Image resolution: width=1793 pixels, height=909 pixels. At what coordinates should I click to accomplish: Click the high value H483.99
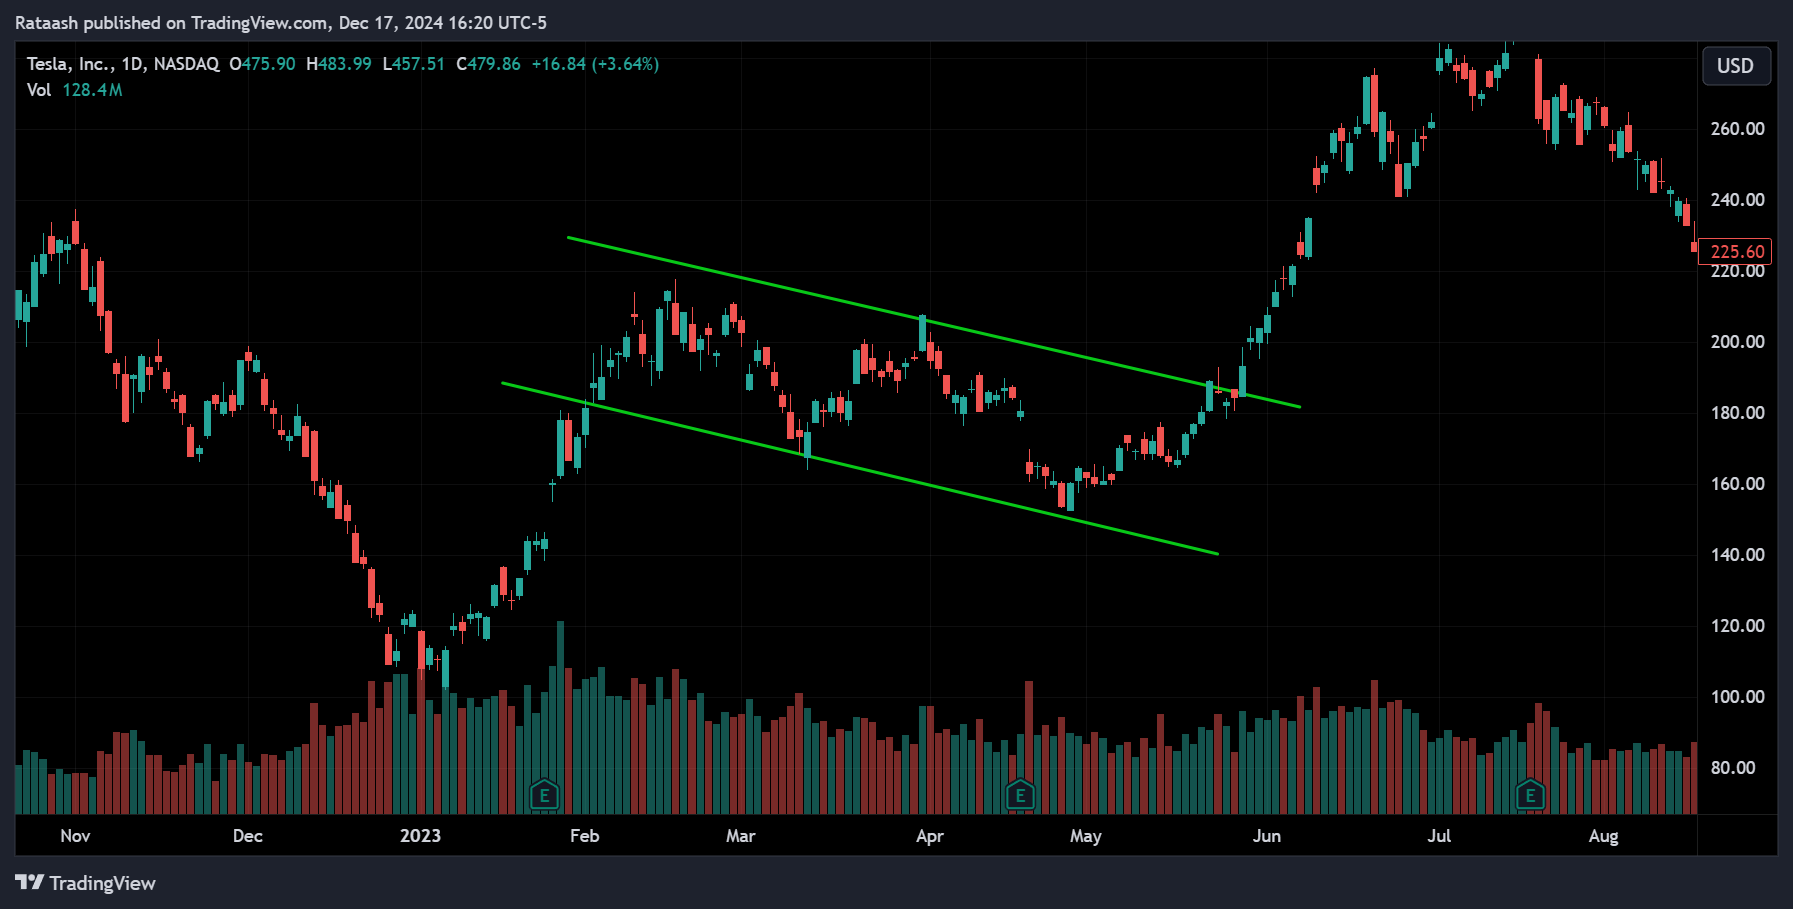coord(339,64)
